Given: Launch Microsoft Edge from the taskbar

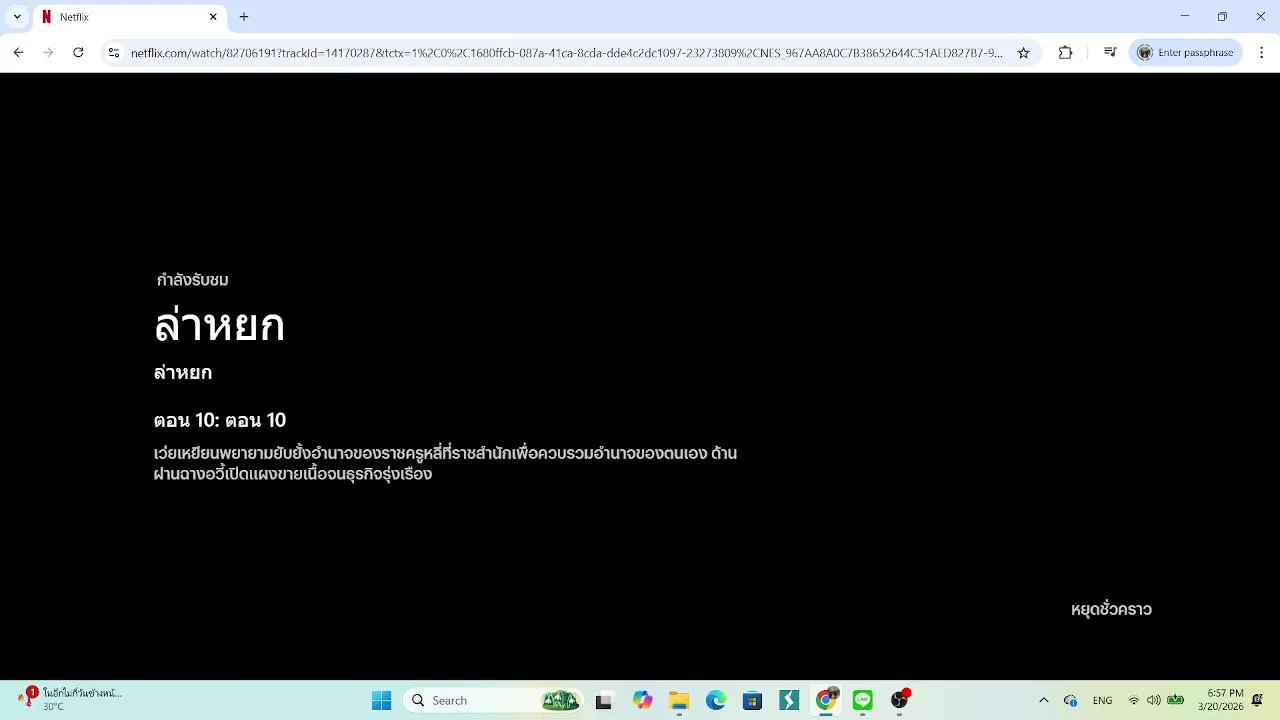Looking at the screenshot, I should [x=716, y=701].
